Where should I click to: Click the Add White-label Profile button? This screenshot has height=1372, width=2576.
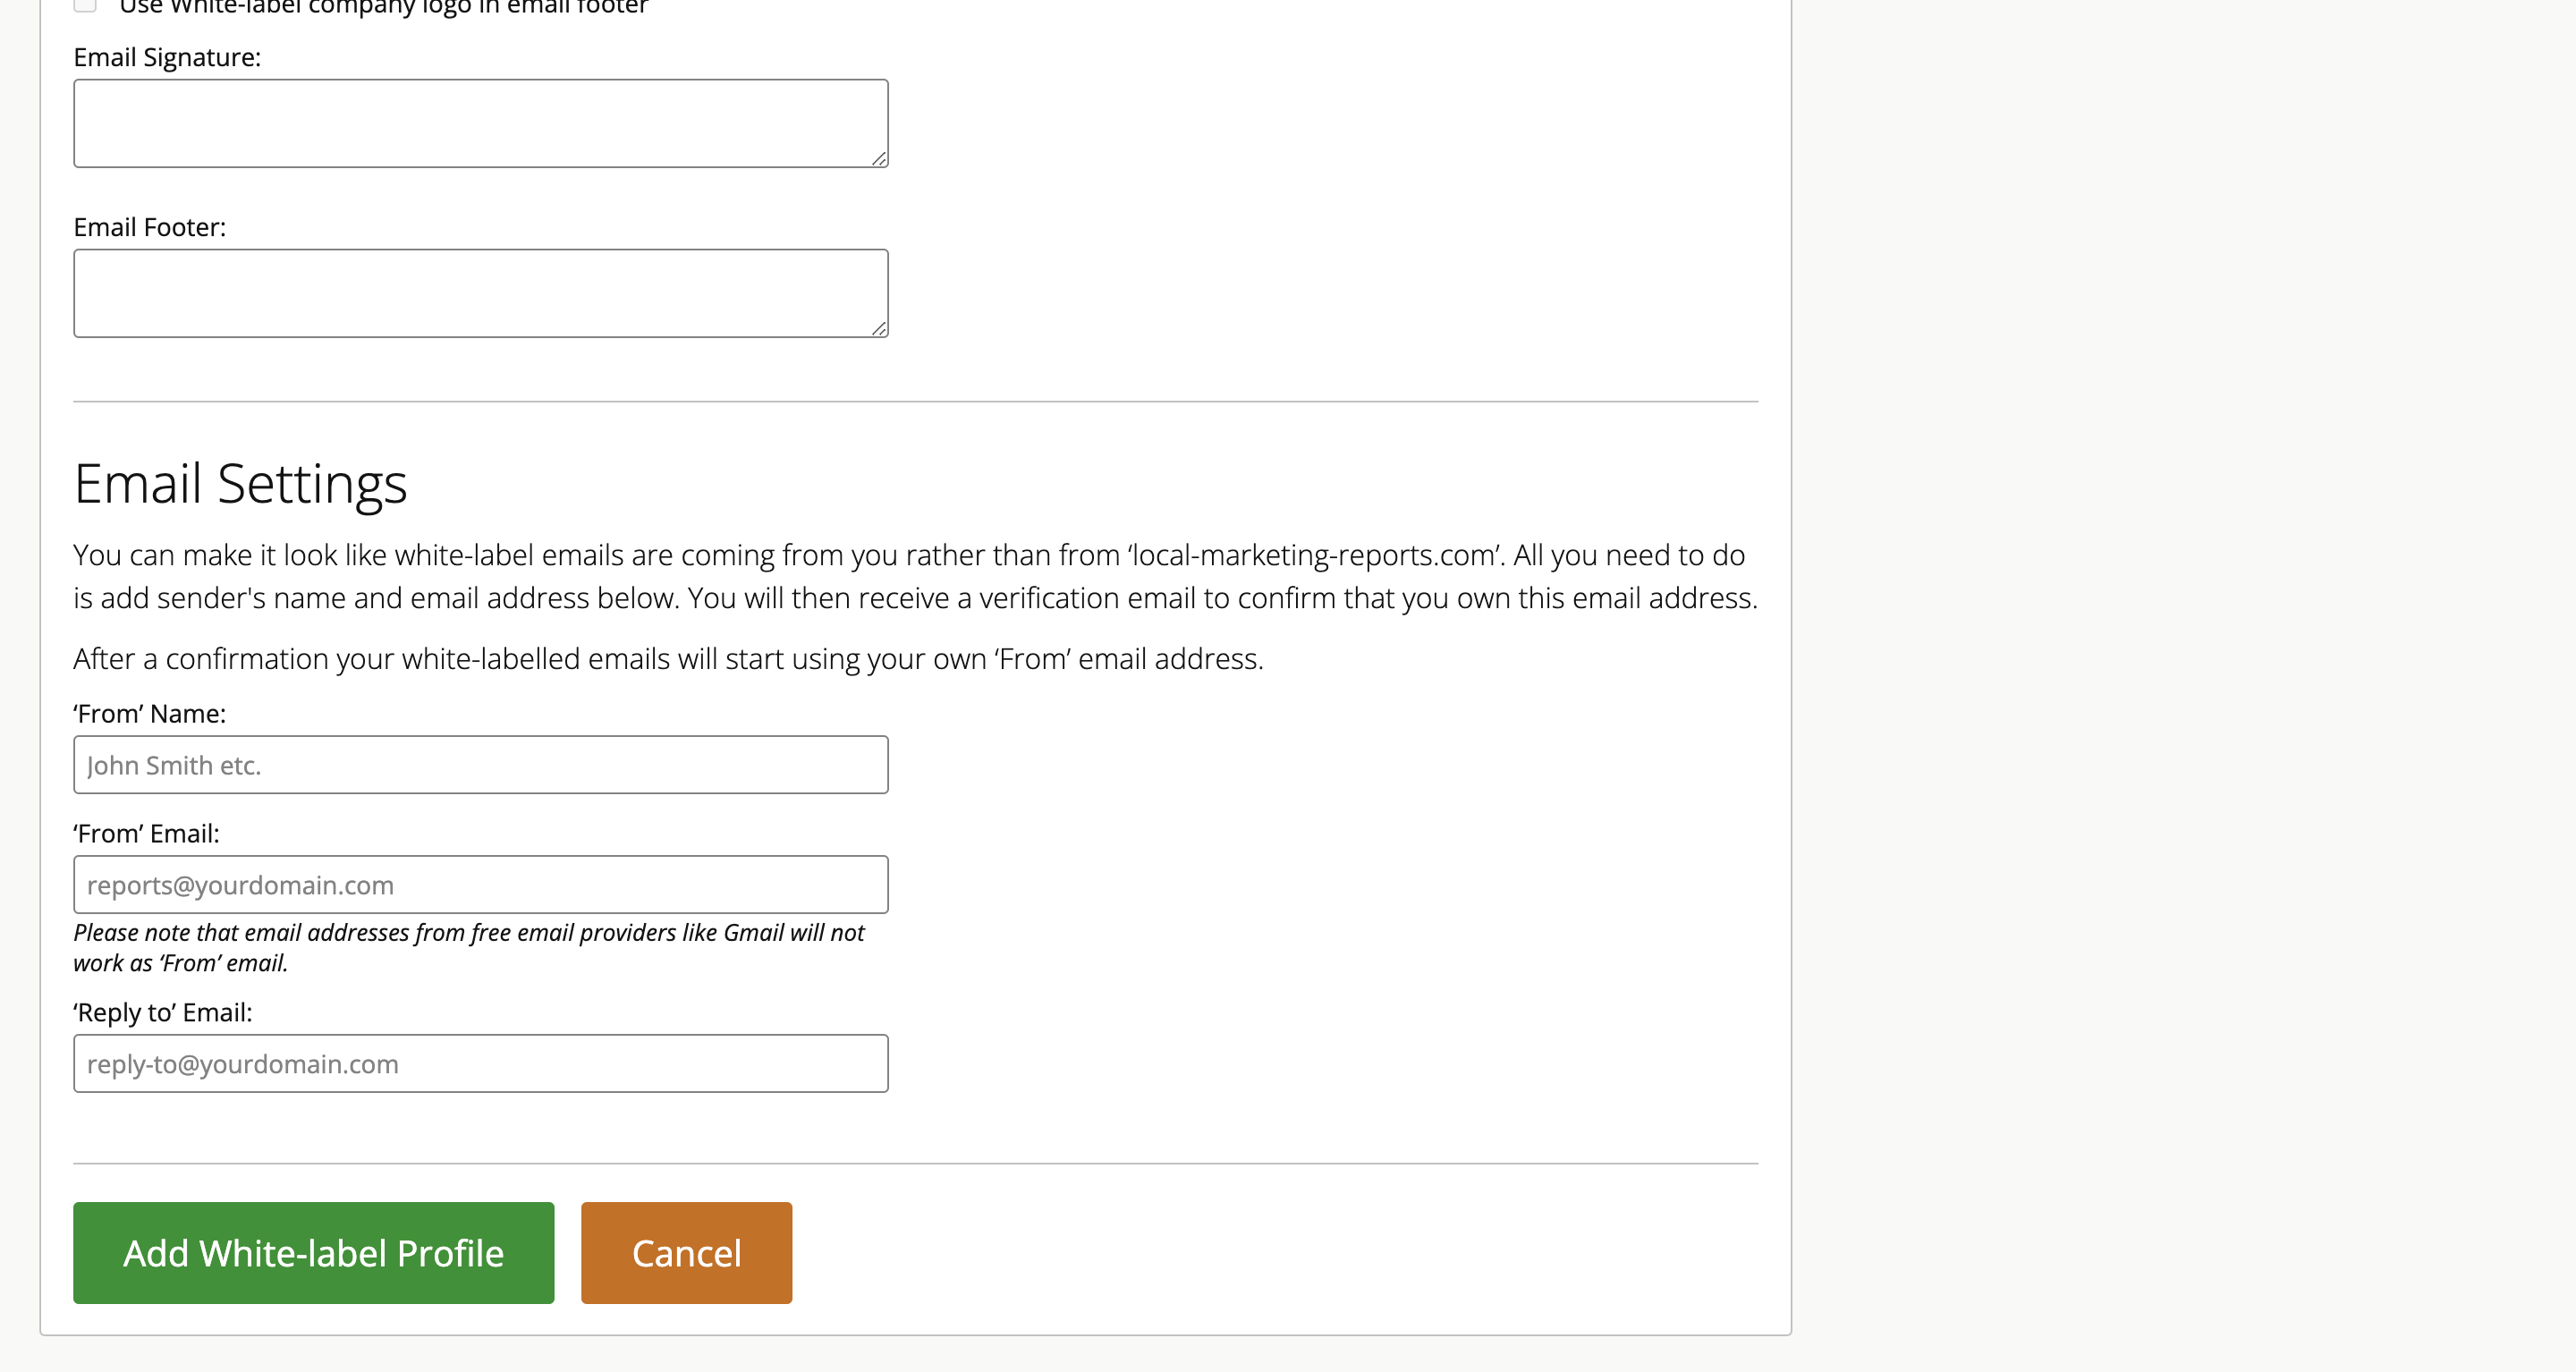314,1253
